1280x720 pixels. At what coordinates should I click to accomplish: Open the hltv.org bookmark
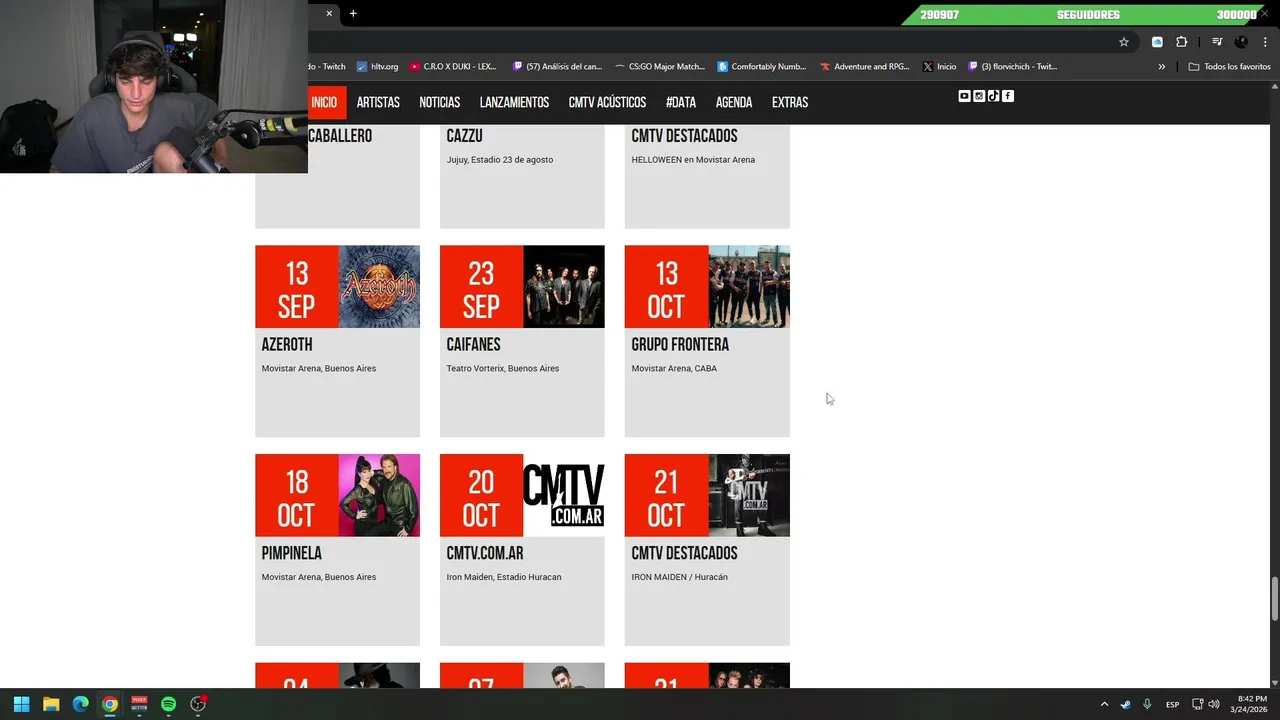pyautogui.click(x=376, y=67)
